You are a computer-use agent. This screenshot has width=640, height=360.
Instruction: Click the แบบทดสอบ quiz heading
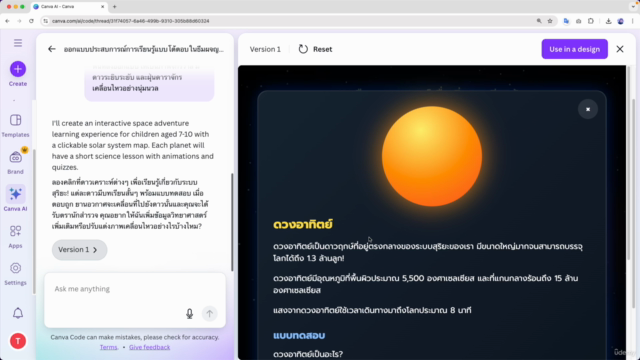(299, 335)
